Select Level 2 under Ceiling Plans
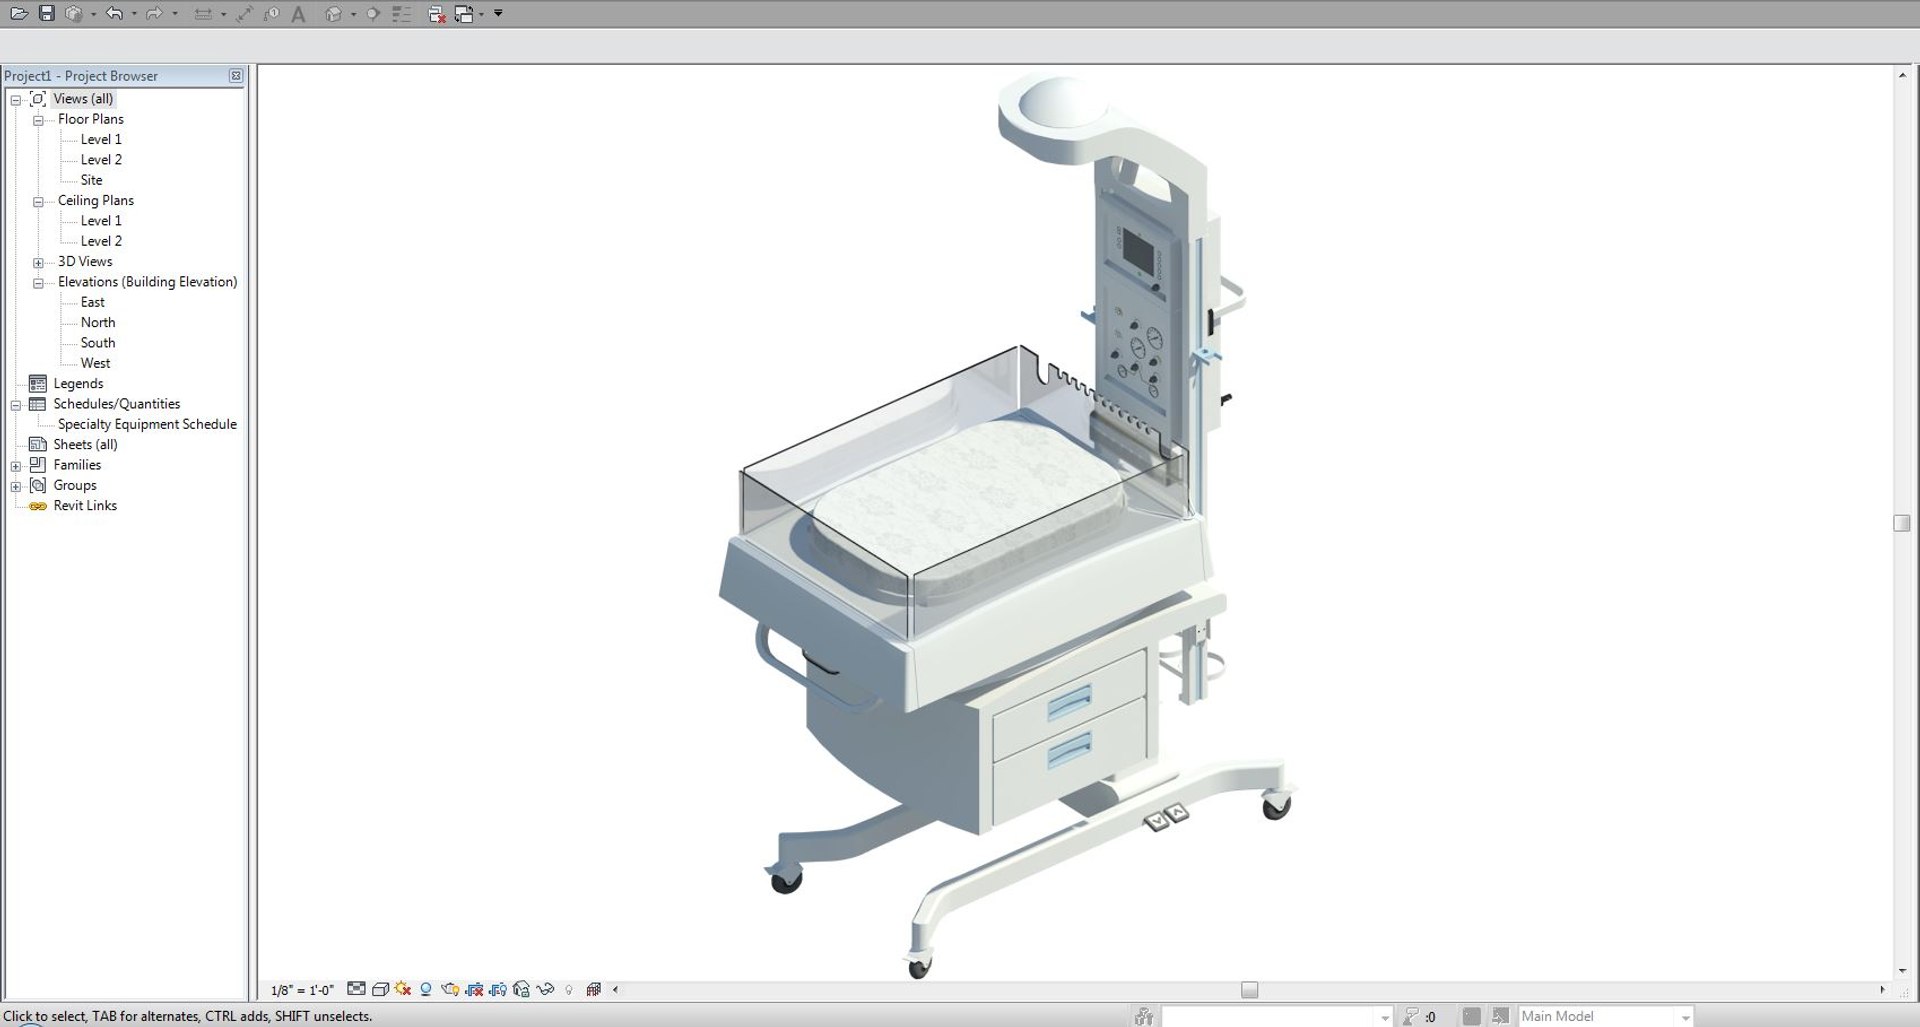Viewport: 1920px width, 1027px height. (x=101, y=241)
